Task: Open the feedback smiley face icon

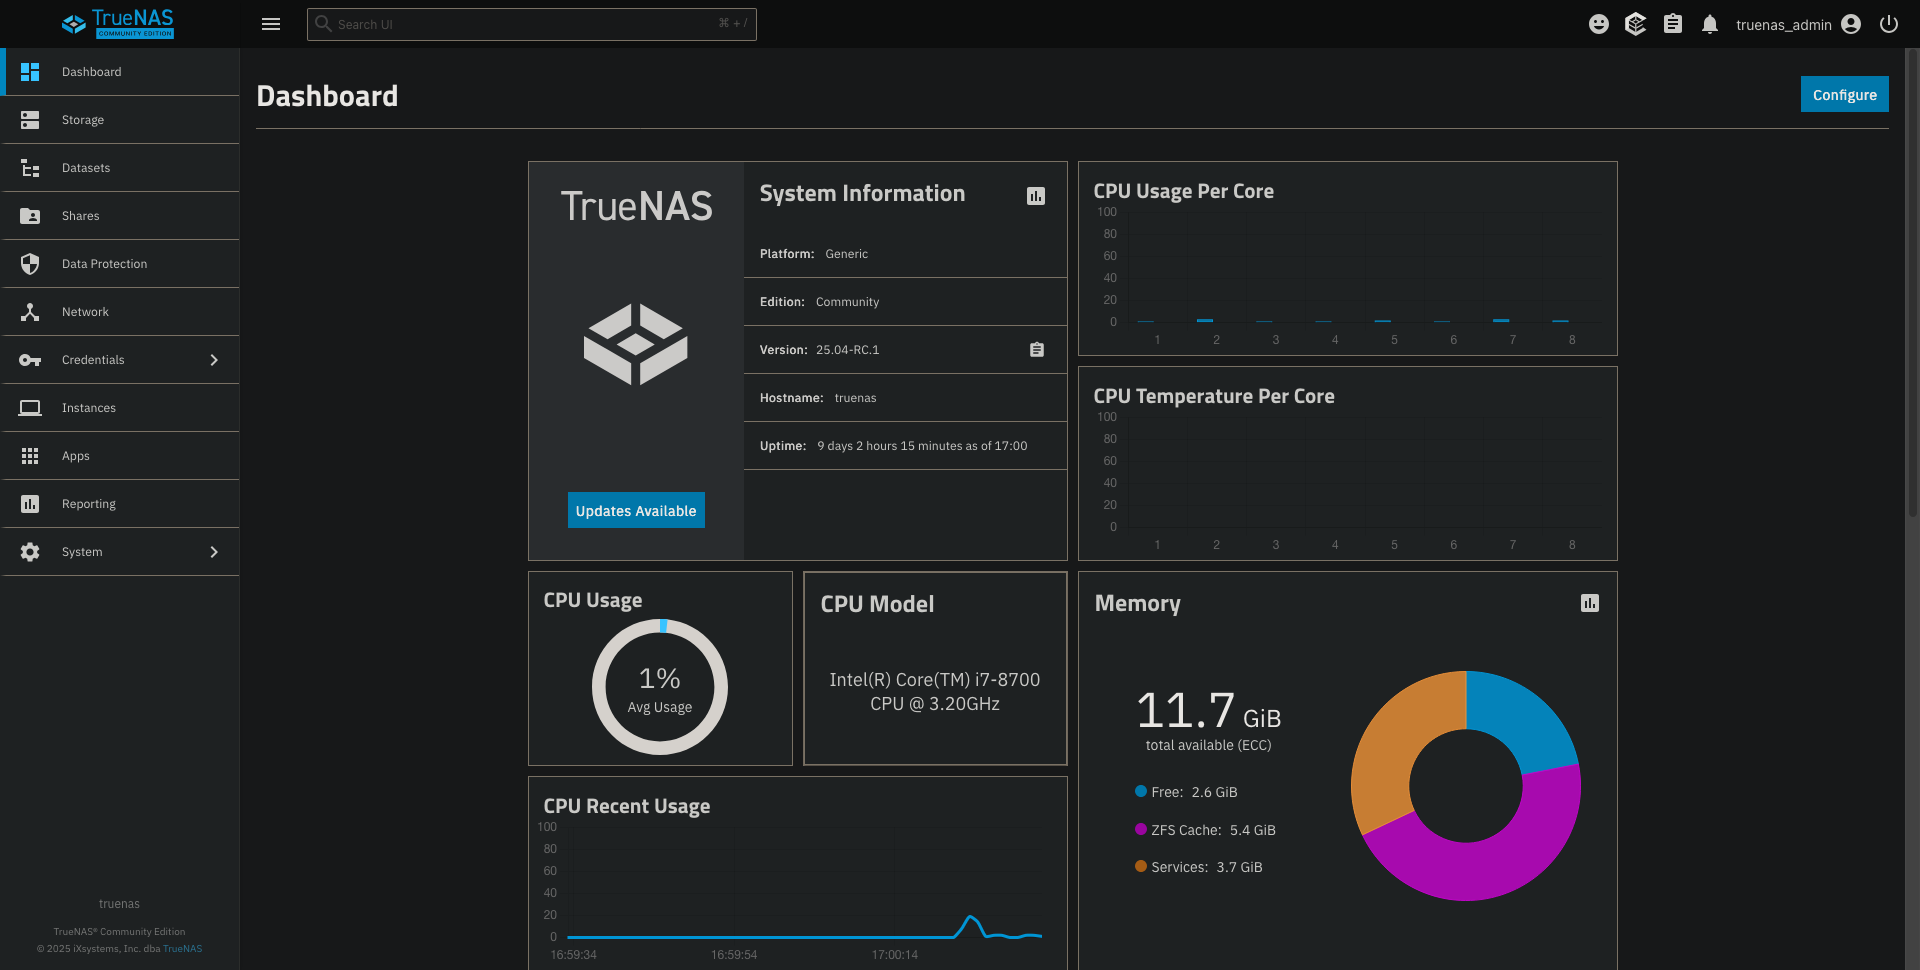Action: (1599, 24)
